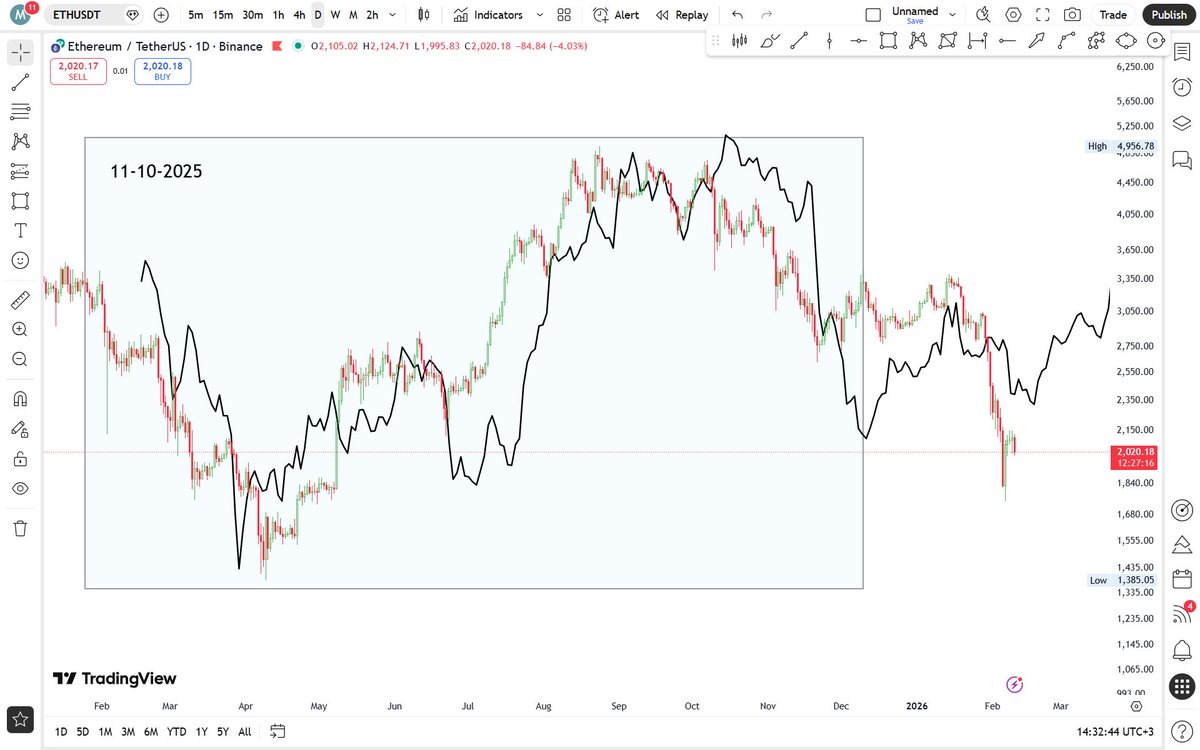Open the Help Center question icon
The width and height of the screenshot is (1200, 750).
[x=1182, y=731]
